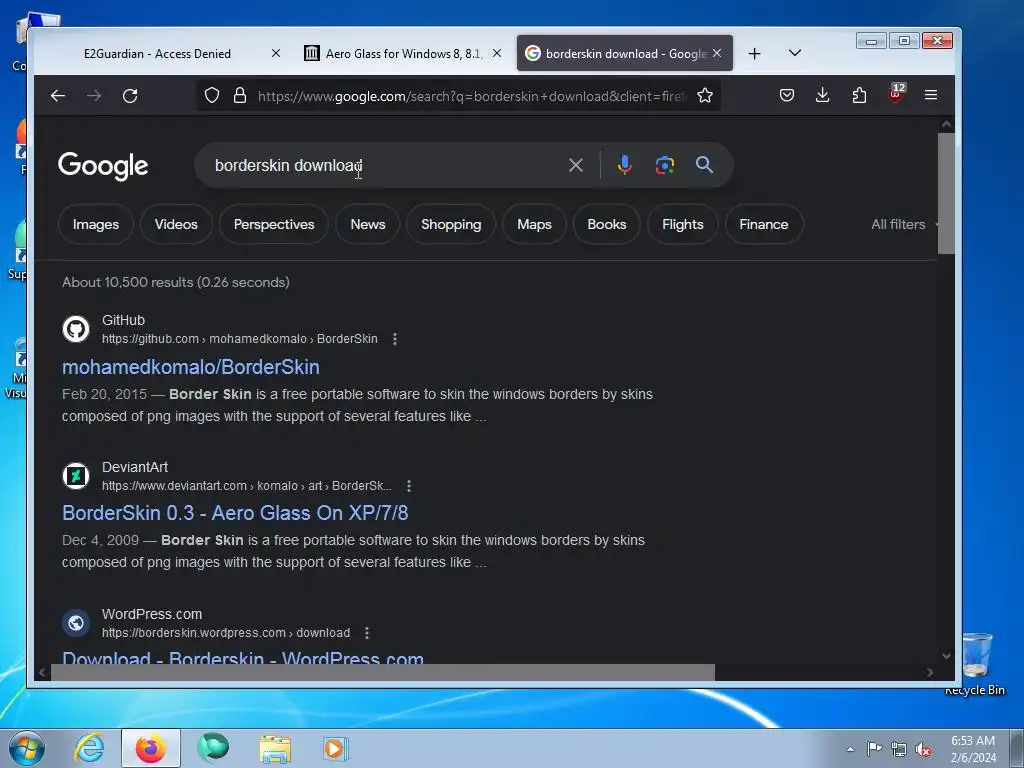Switch to E2Guardian Access Denied tab
1024x768 pixels.
click(x=157, y=54)
